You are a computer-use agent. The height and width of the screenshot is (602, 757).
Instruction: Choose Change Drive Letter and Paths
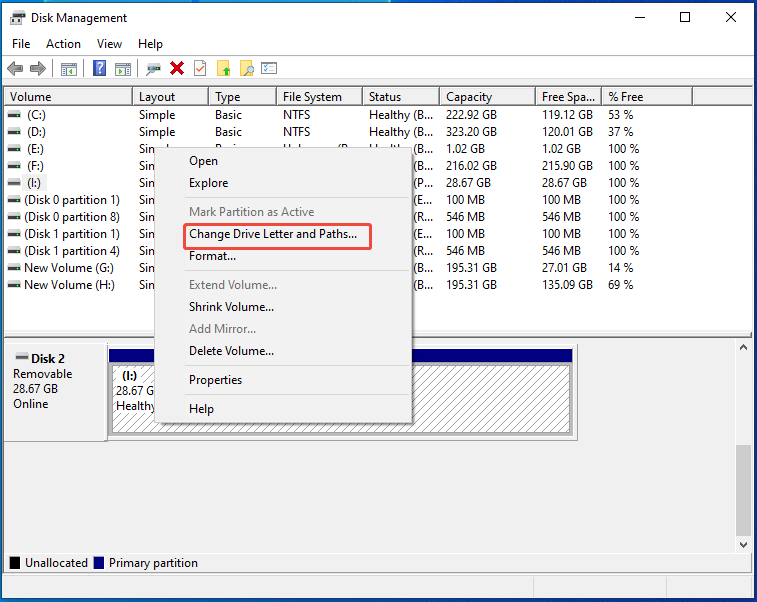272,234
